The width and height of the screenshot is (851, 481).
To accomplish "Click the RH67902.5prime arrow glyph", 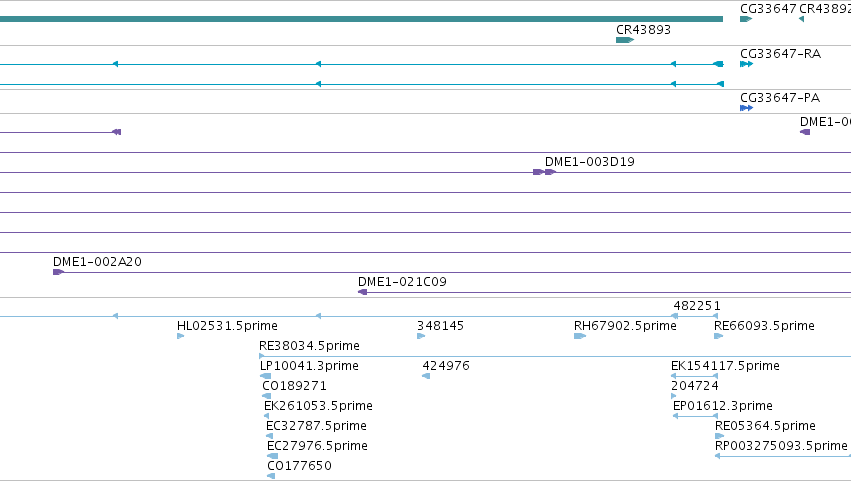I will pyautogui.click(x=580, y=336).
